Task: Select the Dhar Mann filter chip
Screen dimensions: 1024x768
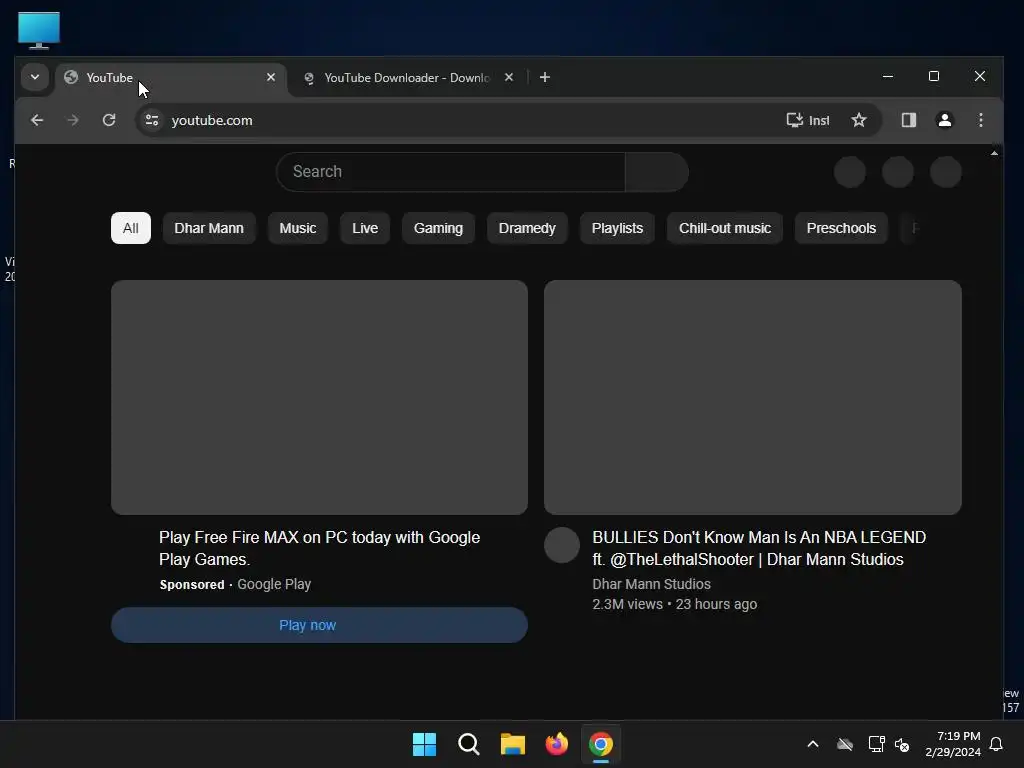Action: (209, 228)
